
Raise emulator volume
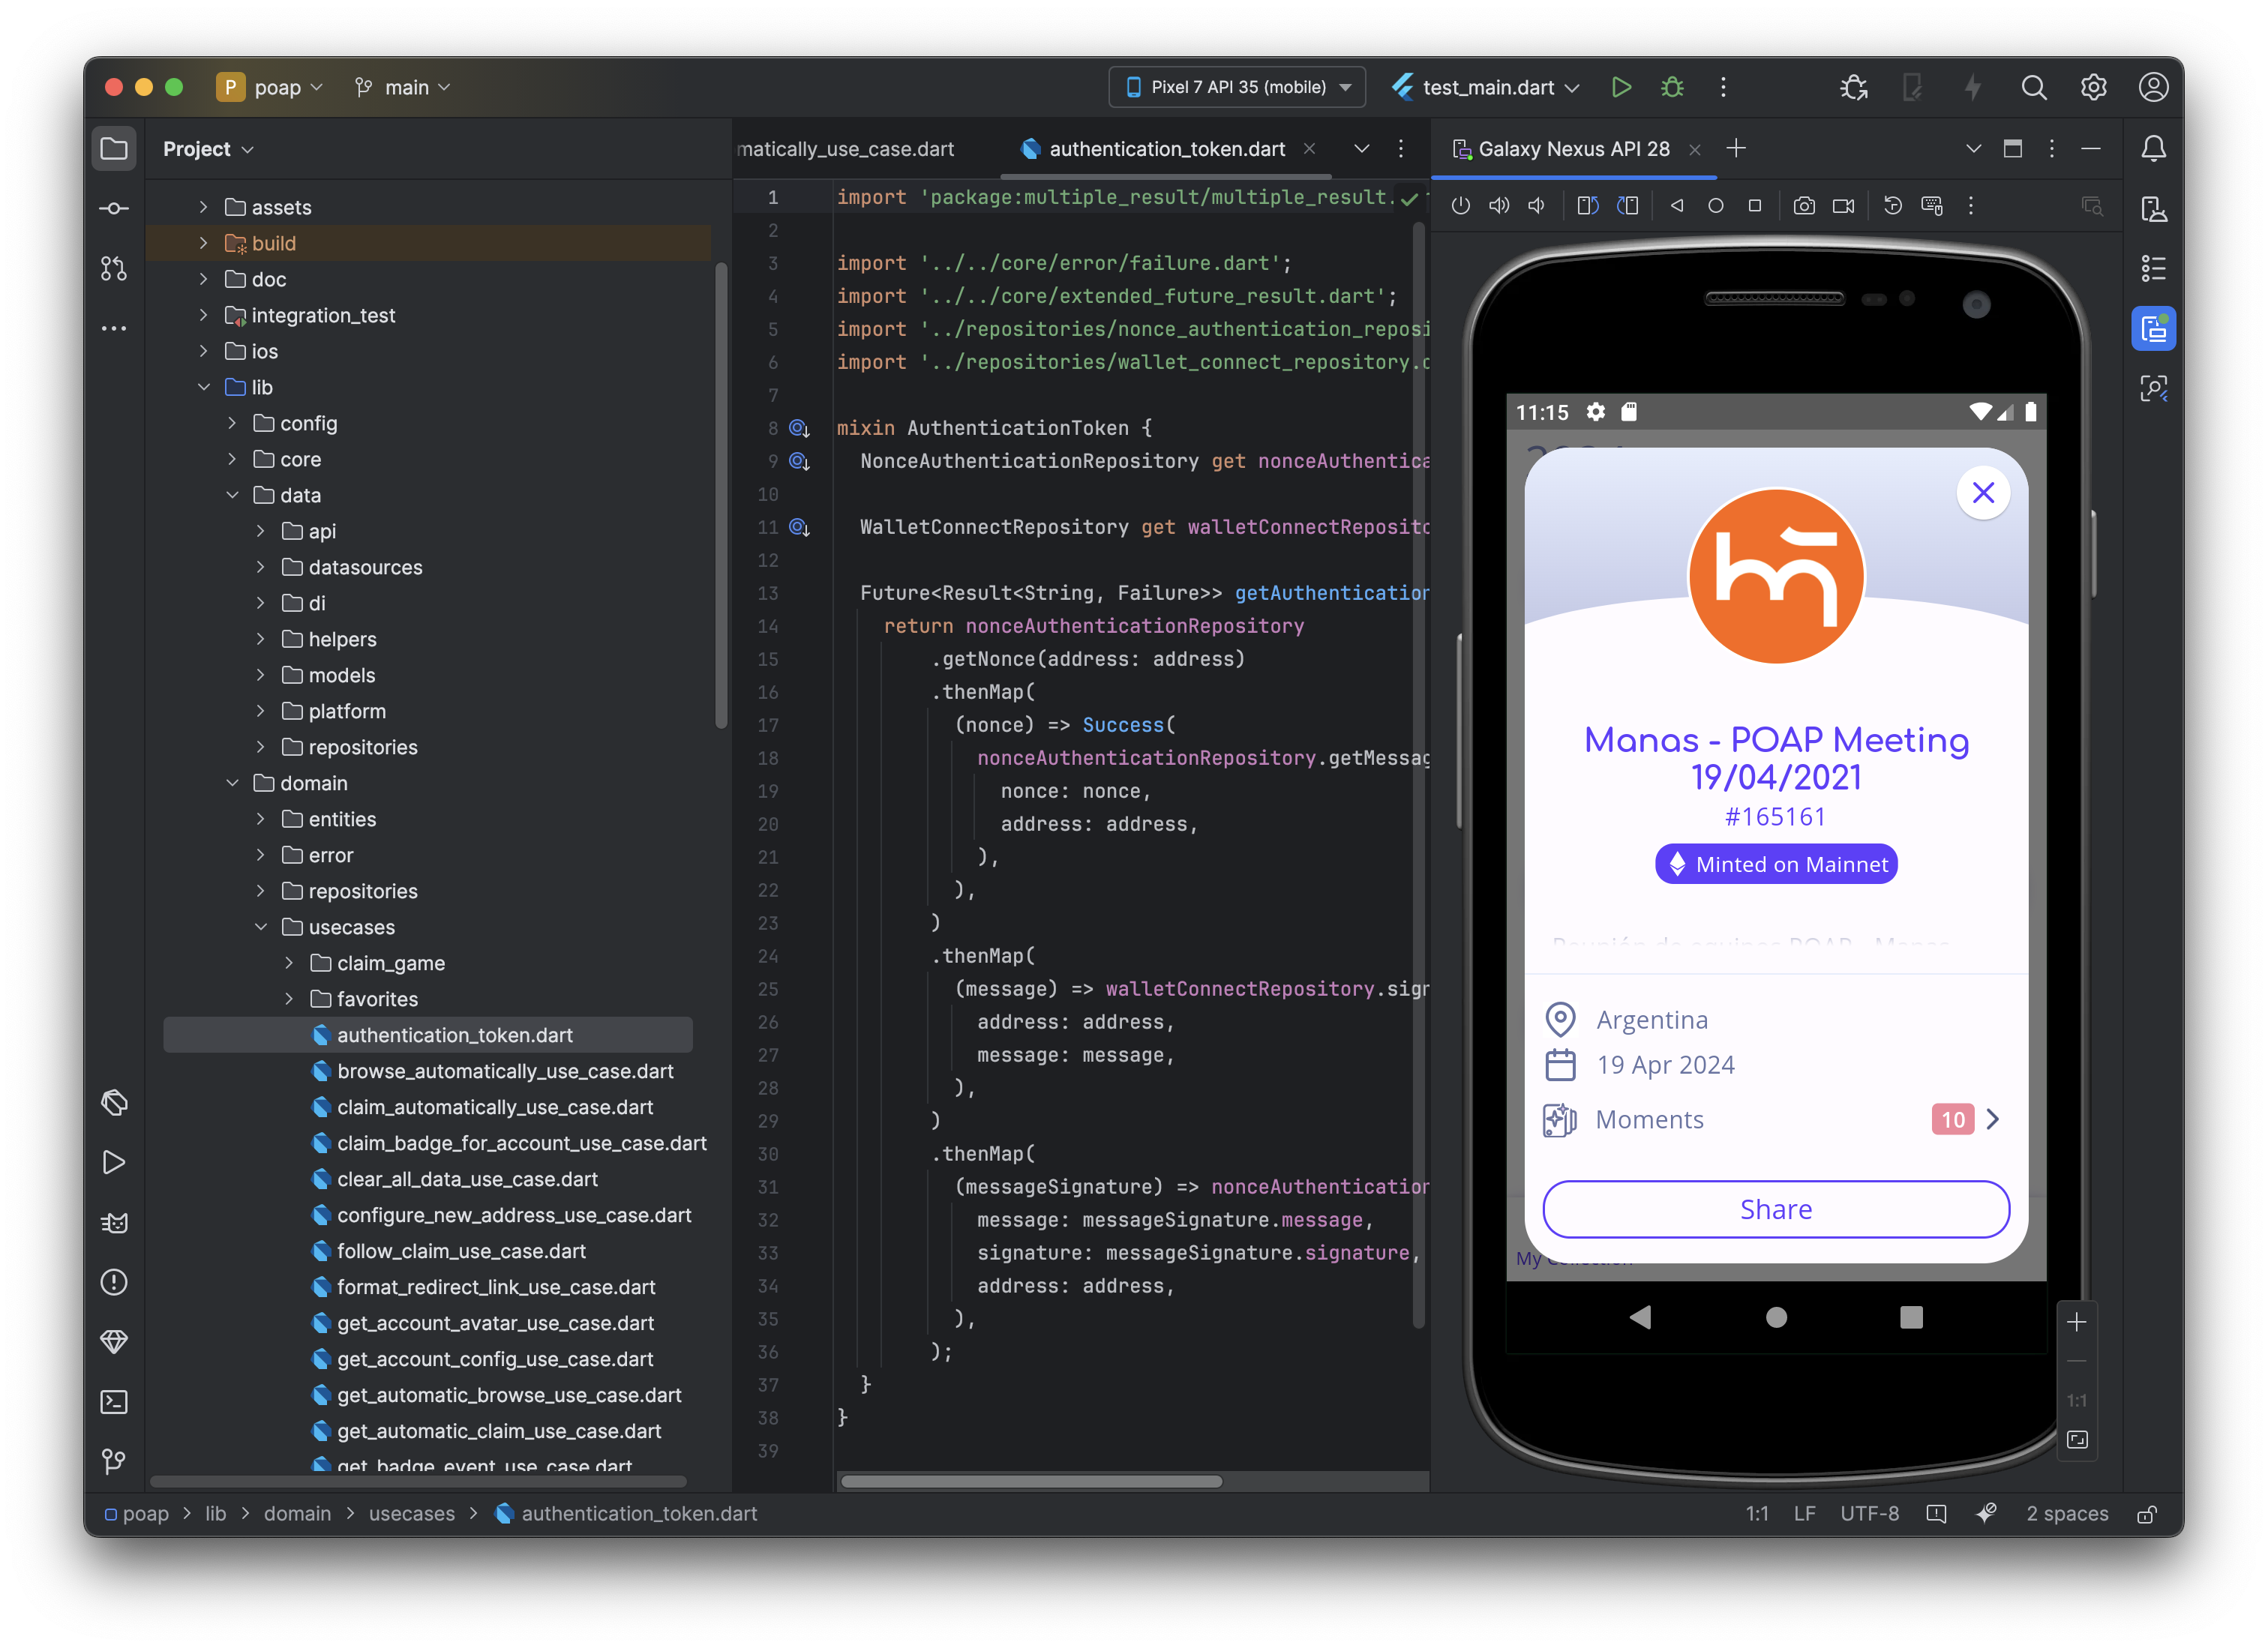pos(1498,206)
